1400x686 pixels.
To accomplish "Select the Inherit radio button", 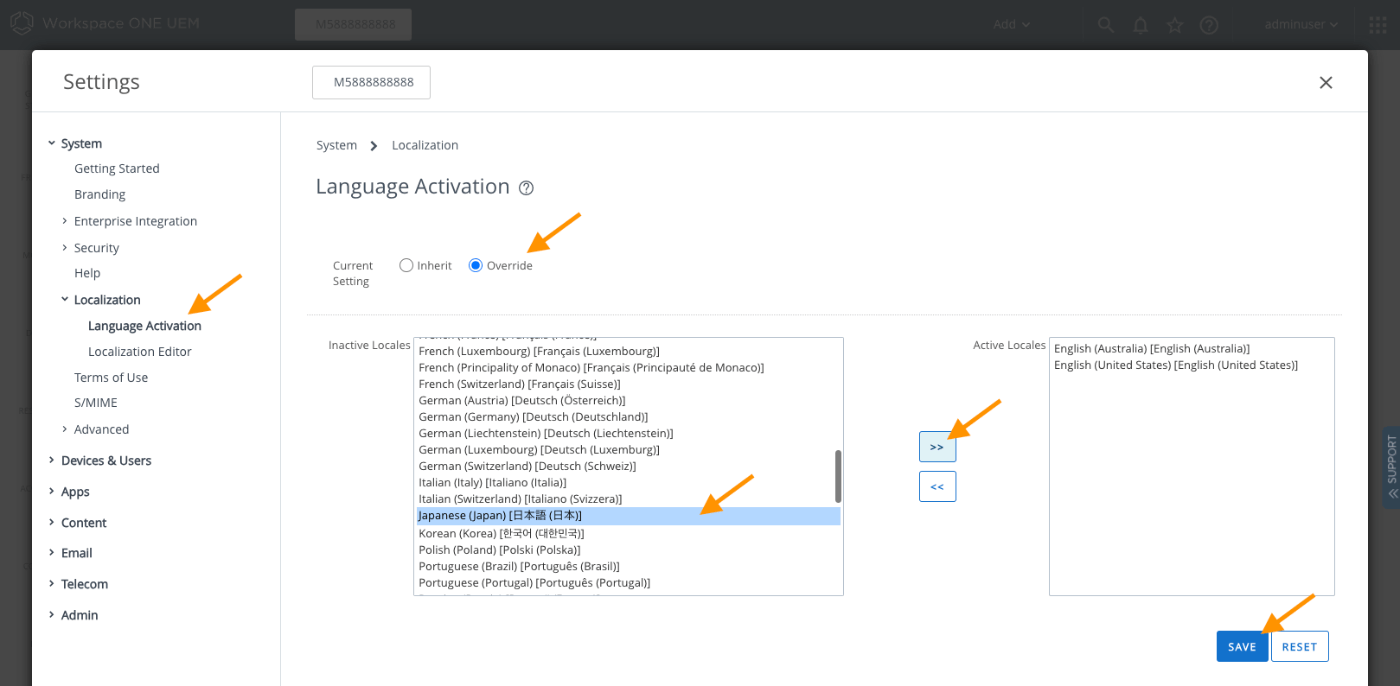I will coord(406,265).
